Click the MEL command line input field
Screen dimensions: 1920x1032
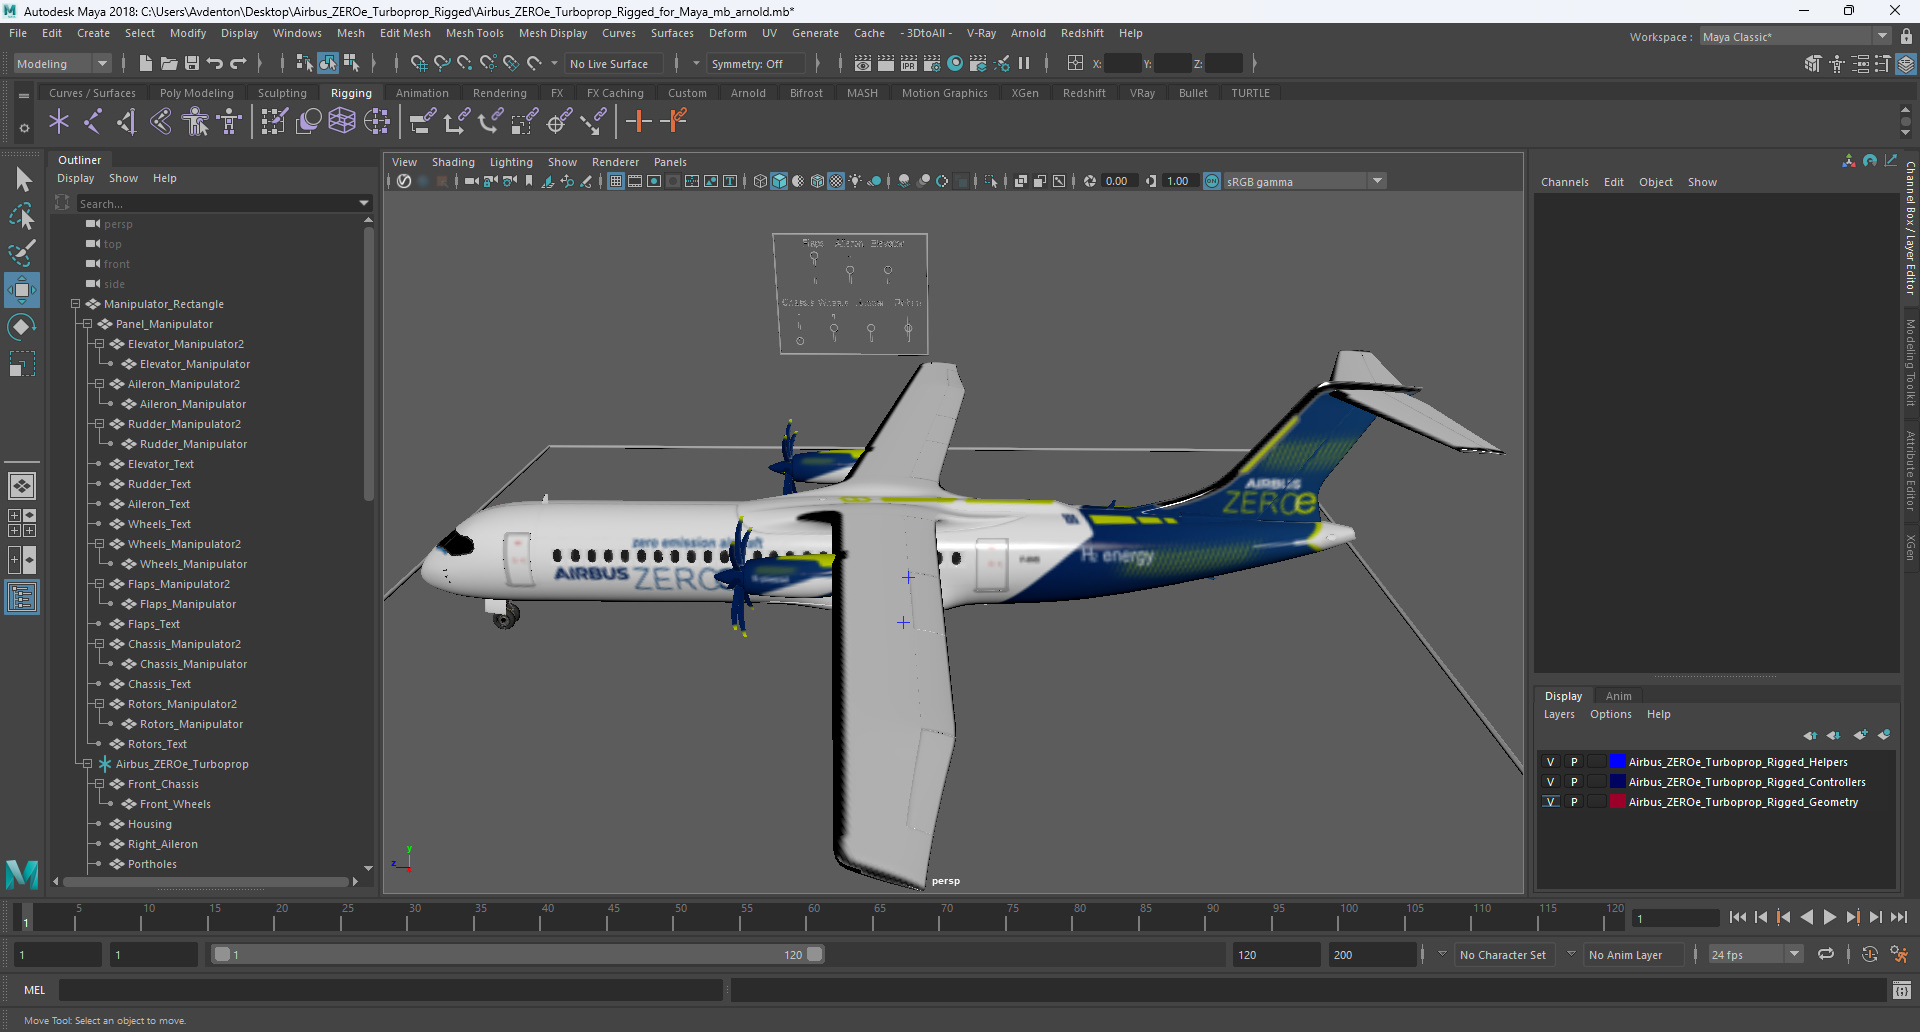(390, 990)
